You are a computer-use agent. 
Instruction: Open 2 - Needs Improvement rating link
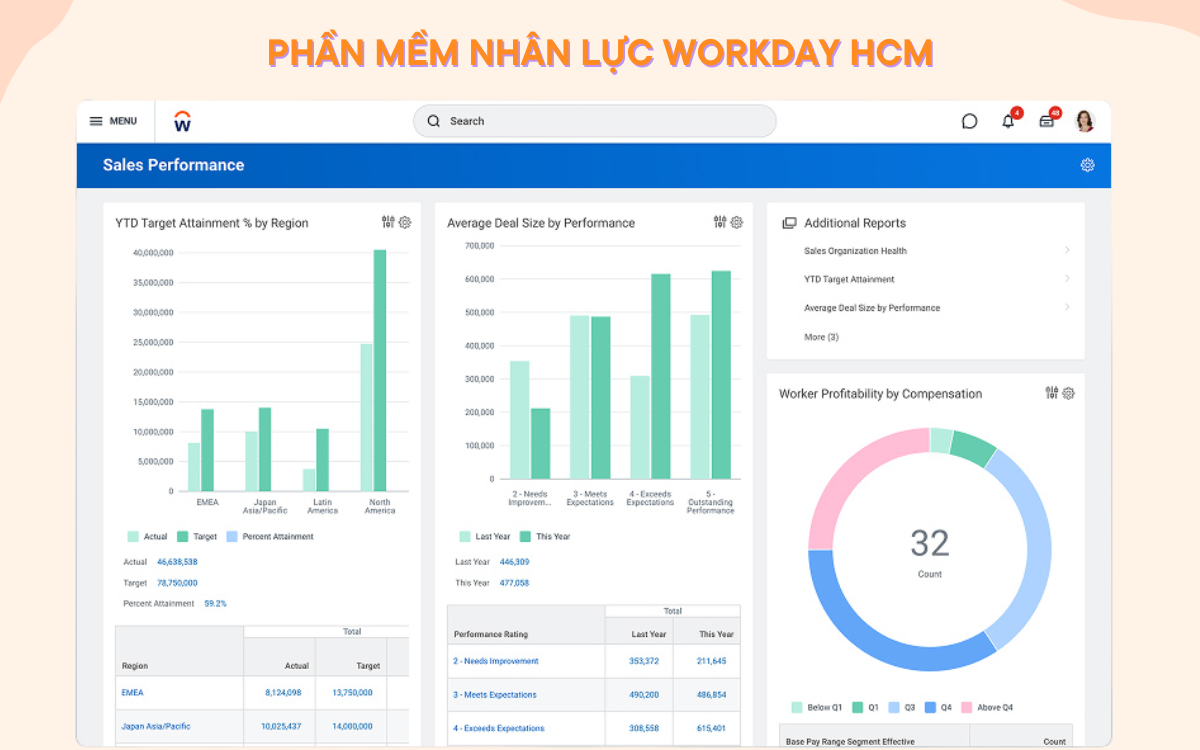point(496,661)
